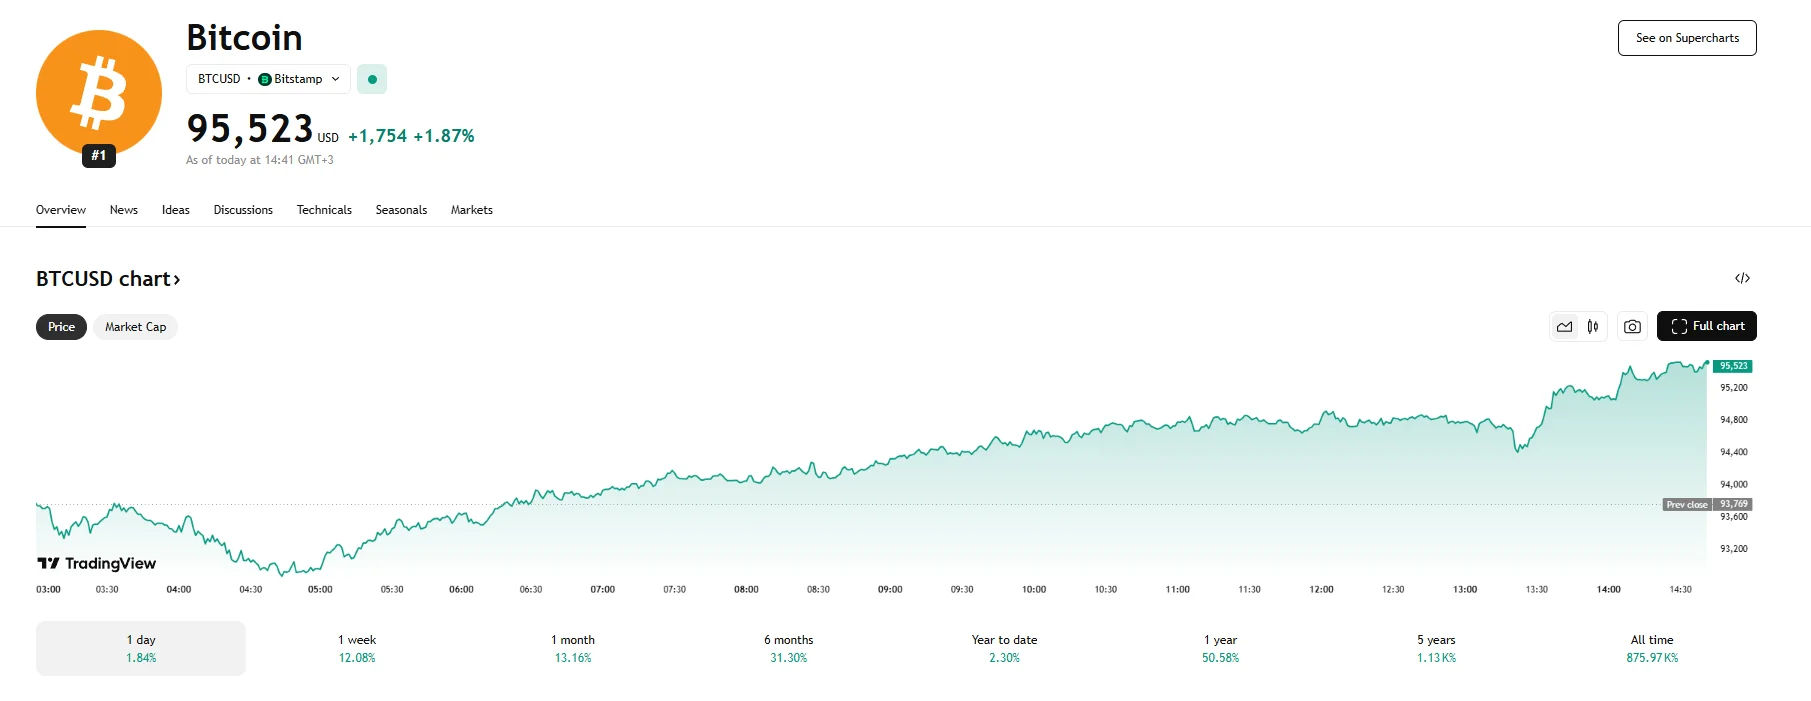Expand the BTCUSD chart heading link

point(108,279)
